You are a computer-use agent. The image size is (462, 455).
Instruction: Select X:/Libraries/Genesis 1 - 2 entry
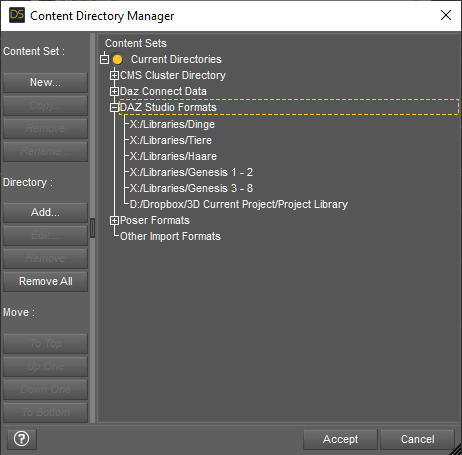(191, 172)
